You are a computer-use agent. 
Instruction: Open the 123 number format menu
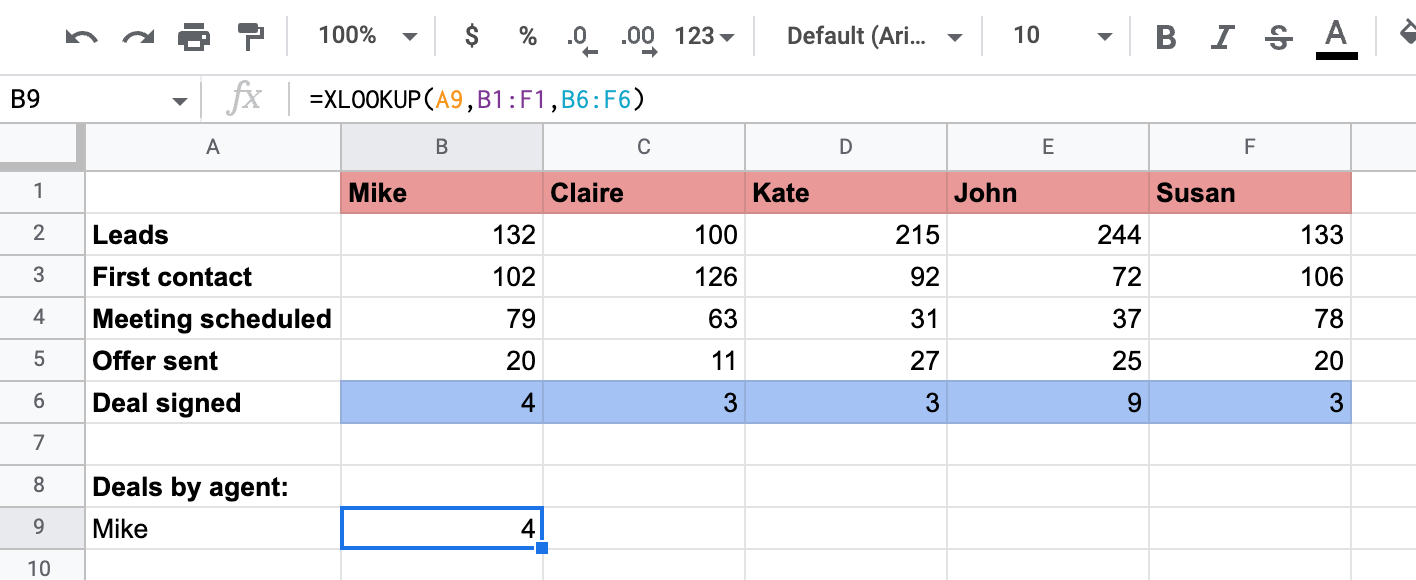[x=704, y=37]
